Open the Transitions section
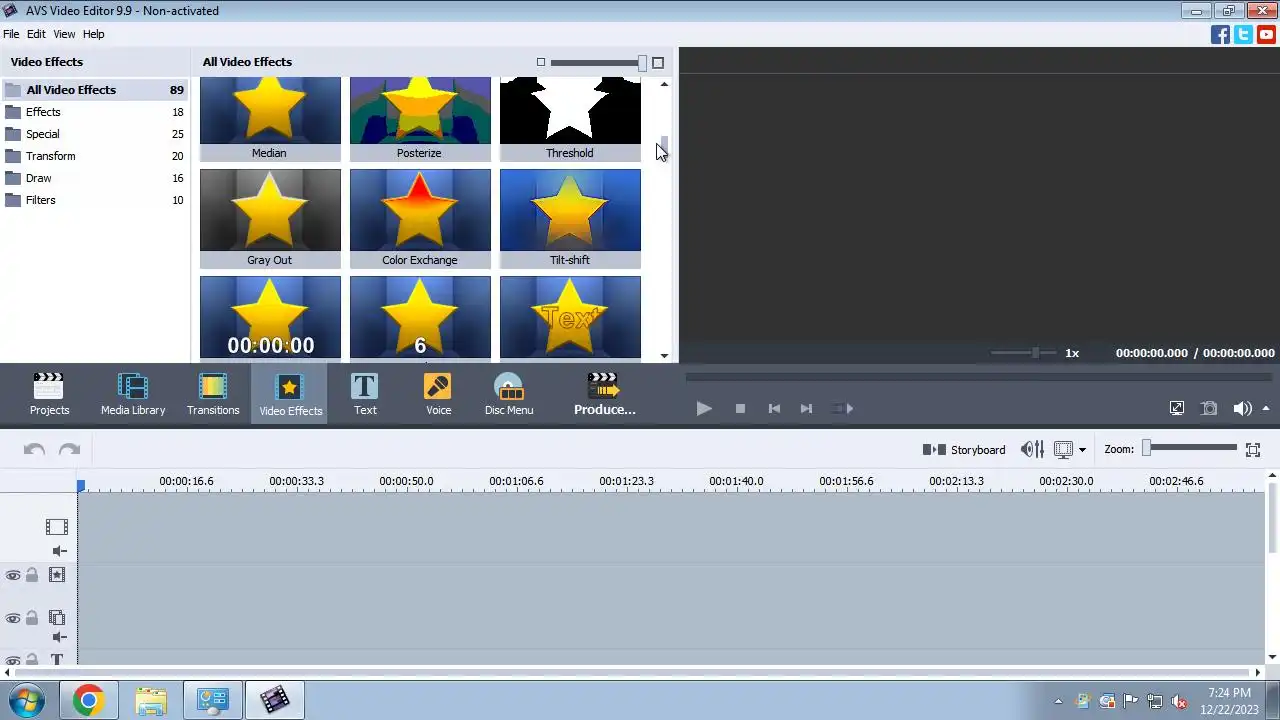 213,394
